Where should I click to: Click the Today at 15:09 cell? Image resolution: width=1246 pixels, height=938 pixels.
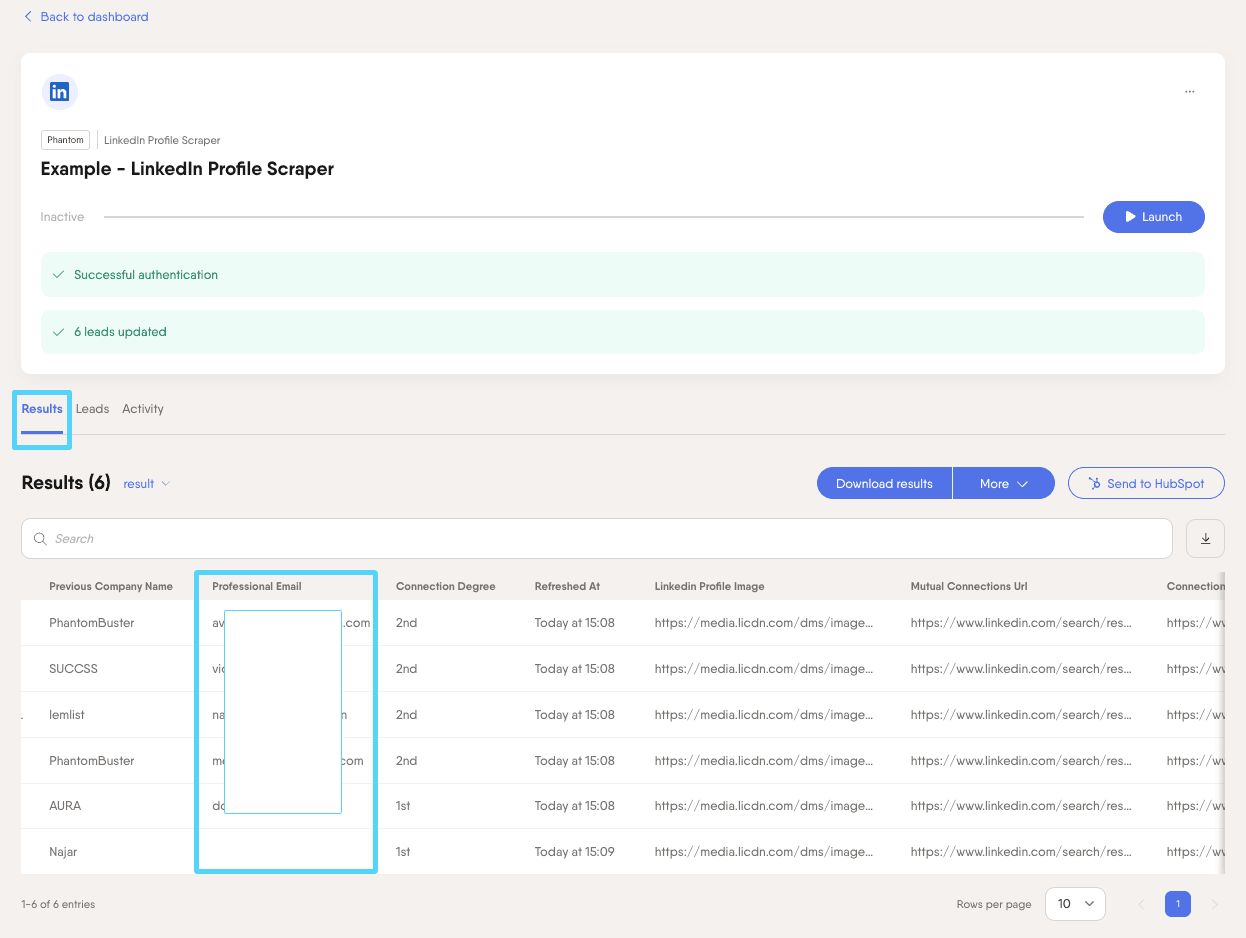pos(575,852)
